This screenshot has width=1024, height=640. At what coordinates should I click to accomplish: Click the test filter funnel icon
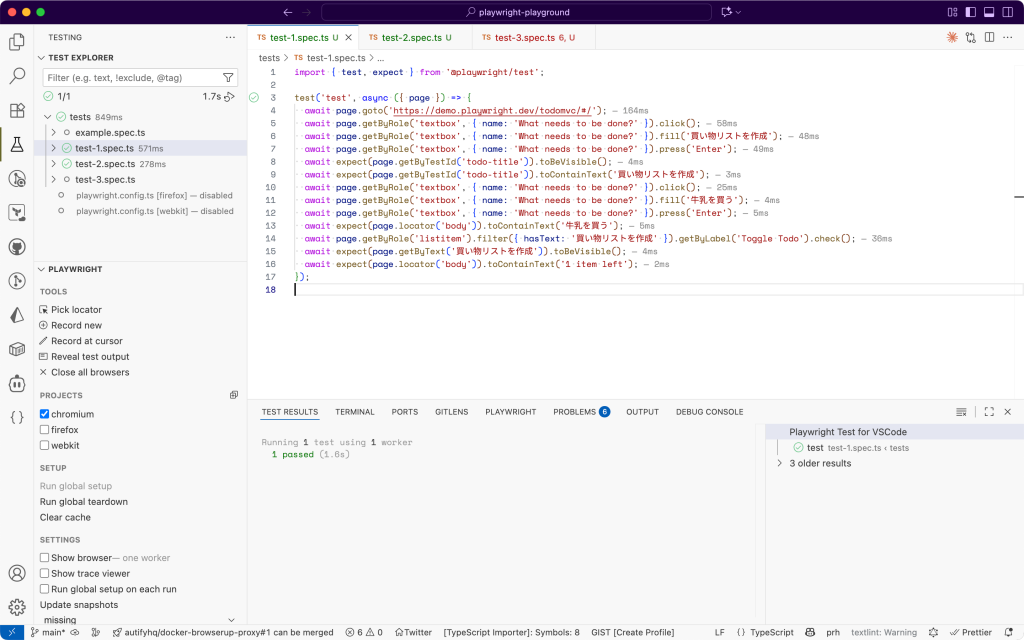[228, 78]
